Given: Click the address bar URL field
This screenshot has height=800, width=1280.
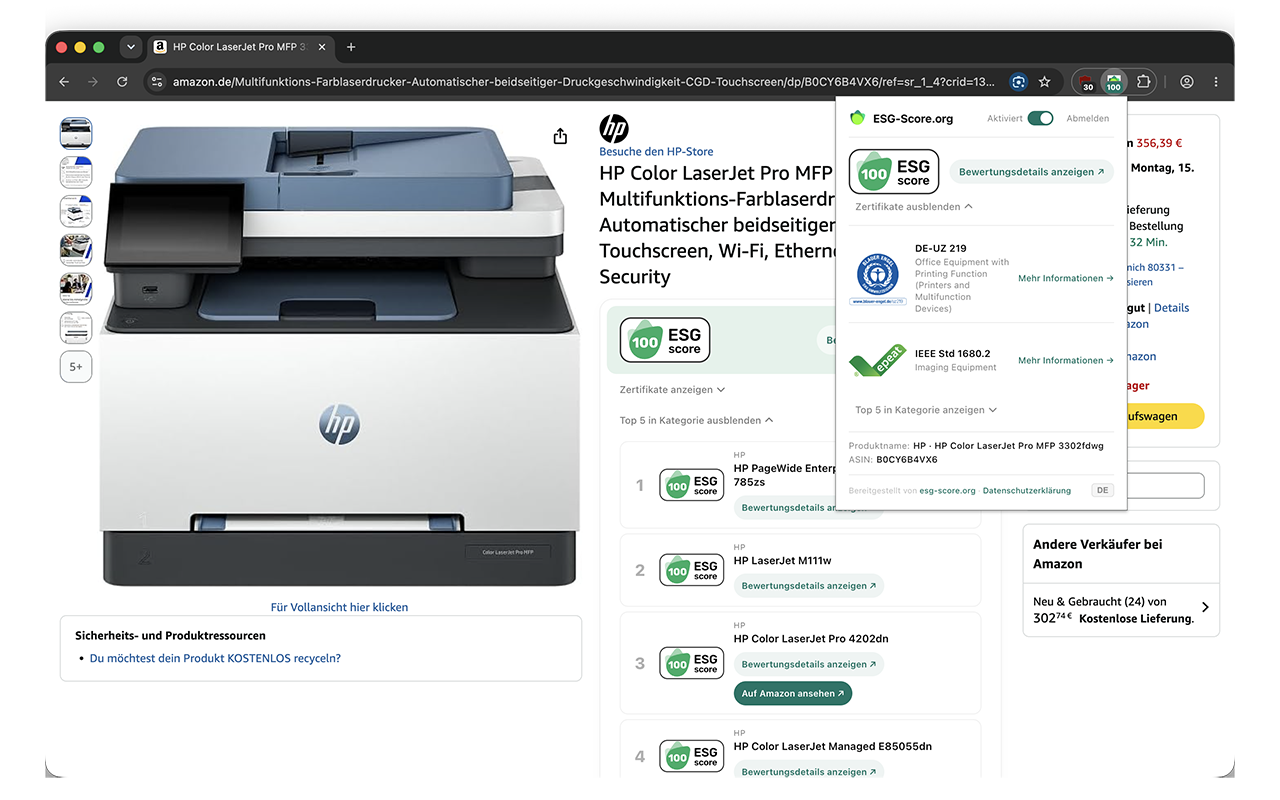Looking at the screenshot, I should click(584, 82).
